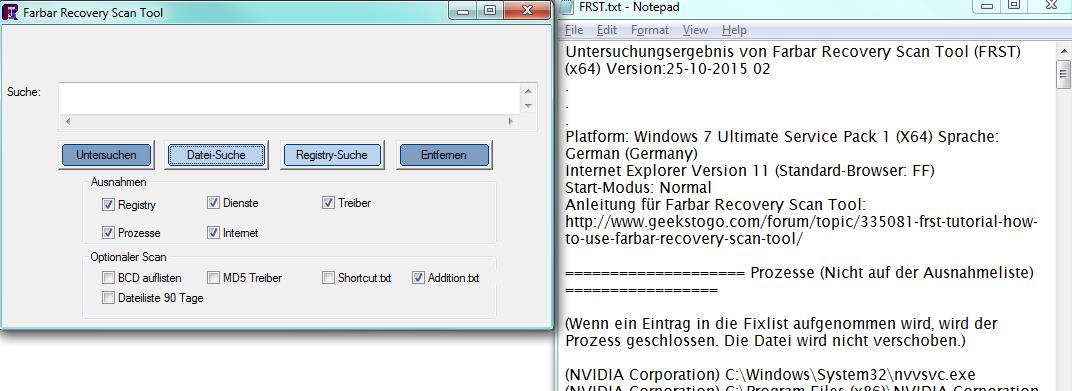Uncheck the Prozesse checkbox
1072x391 pixels.
(x=108, y=232)
